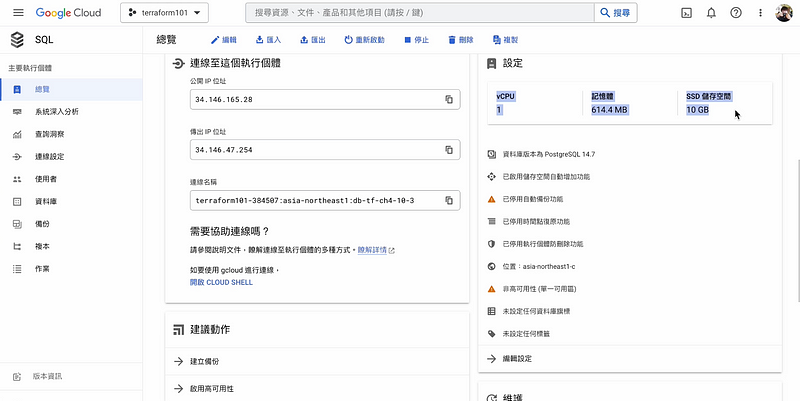The width and height of the screenshot is (800, 401).
Task: Click the database flags table icon
Action: click(x=491, y=311)
